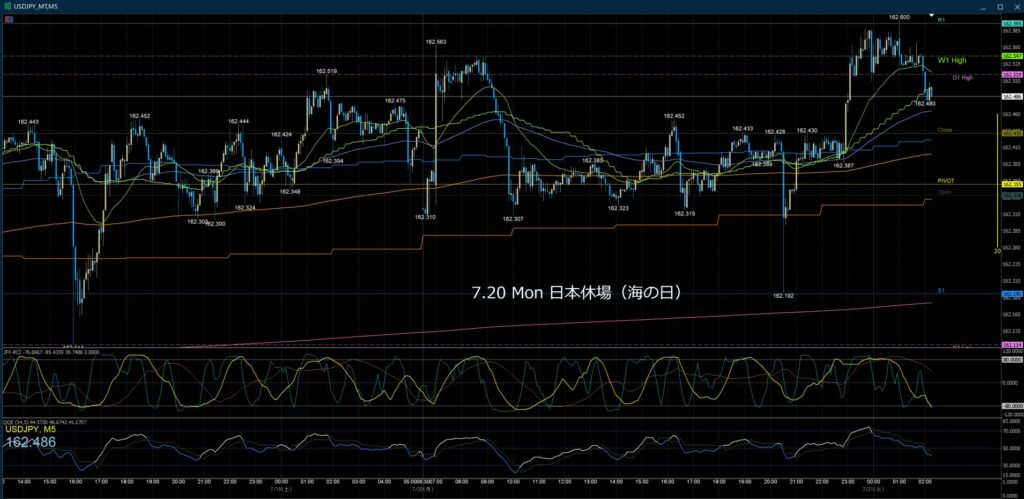Screen dimensions: 1024x499
Task: Click the green chart icon in title bar
Action: [x=6, y=6]
